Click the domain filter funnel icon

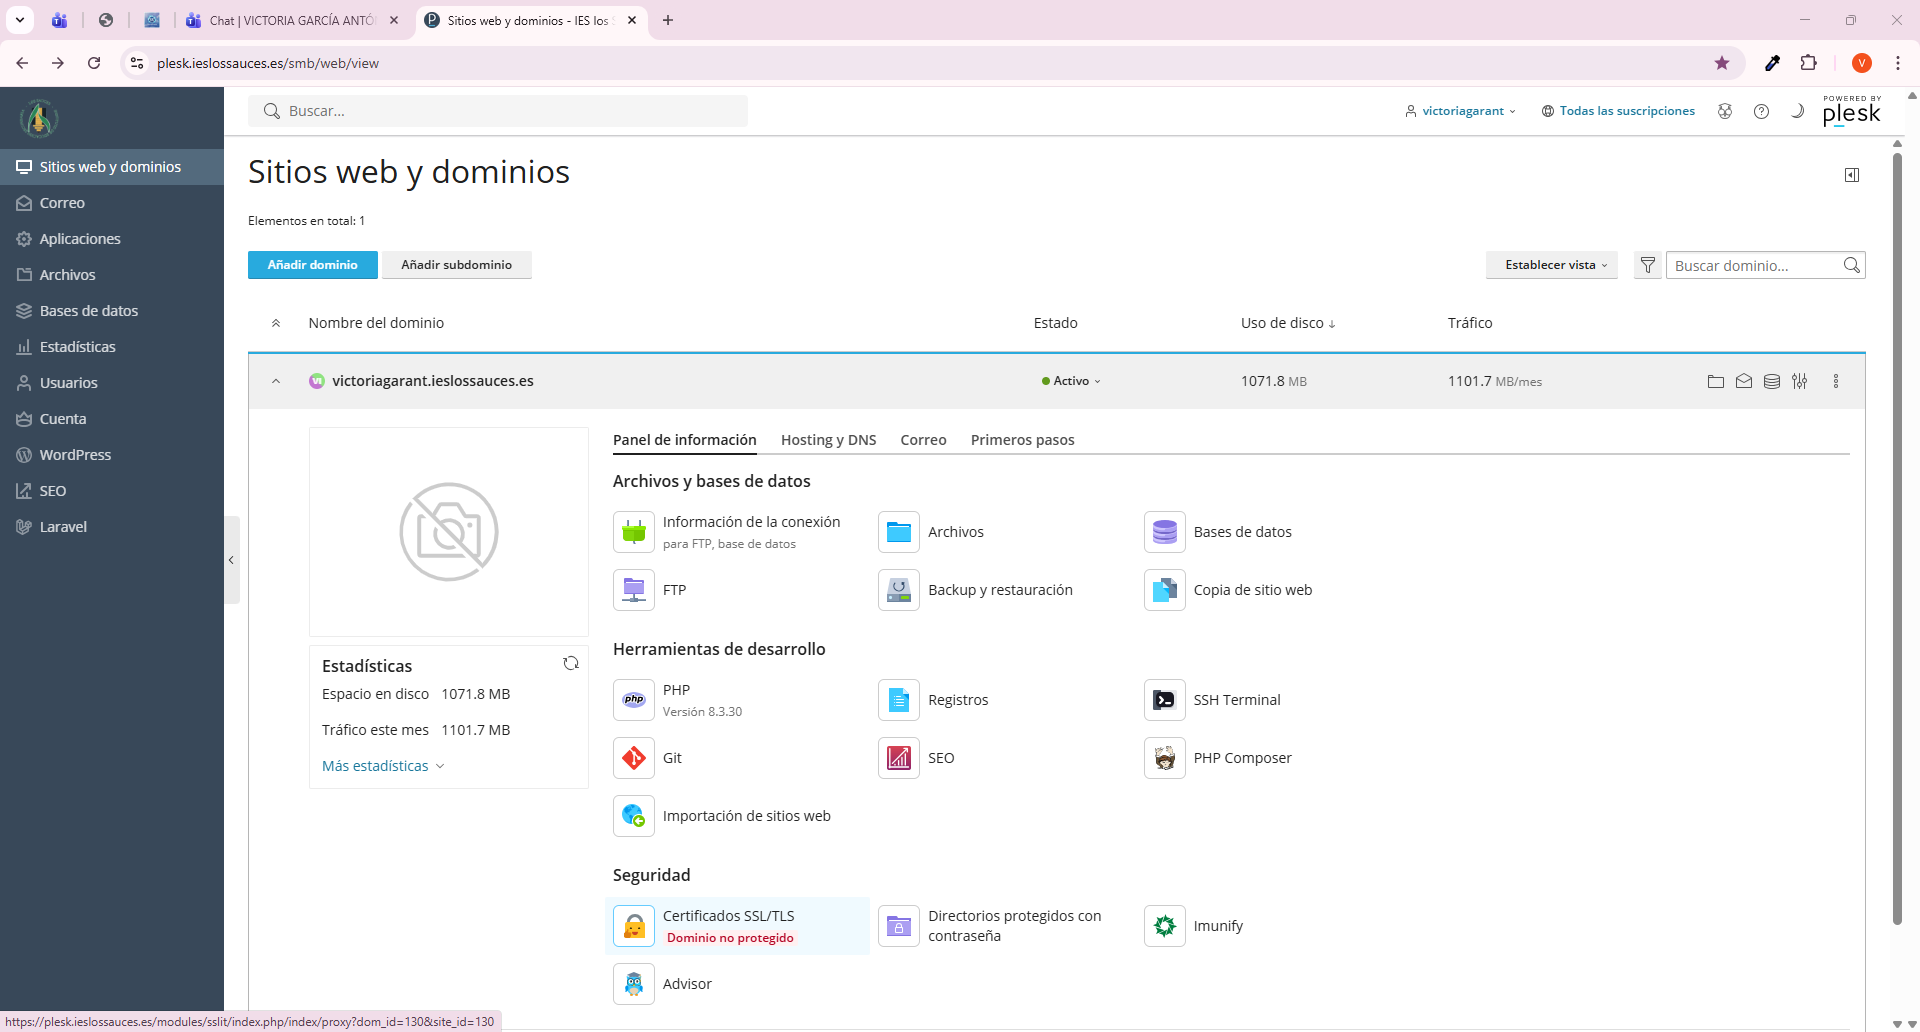tap(1647, 265)
